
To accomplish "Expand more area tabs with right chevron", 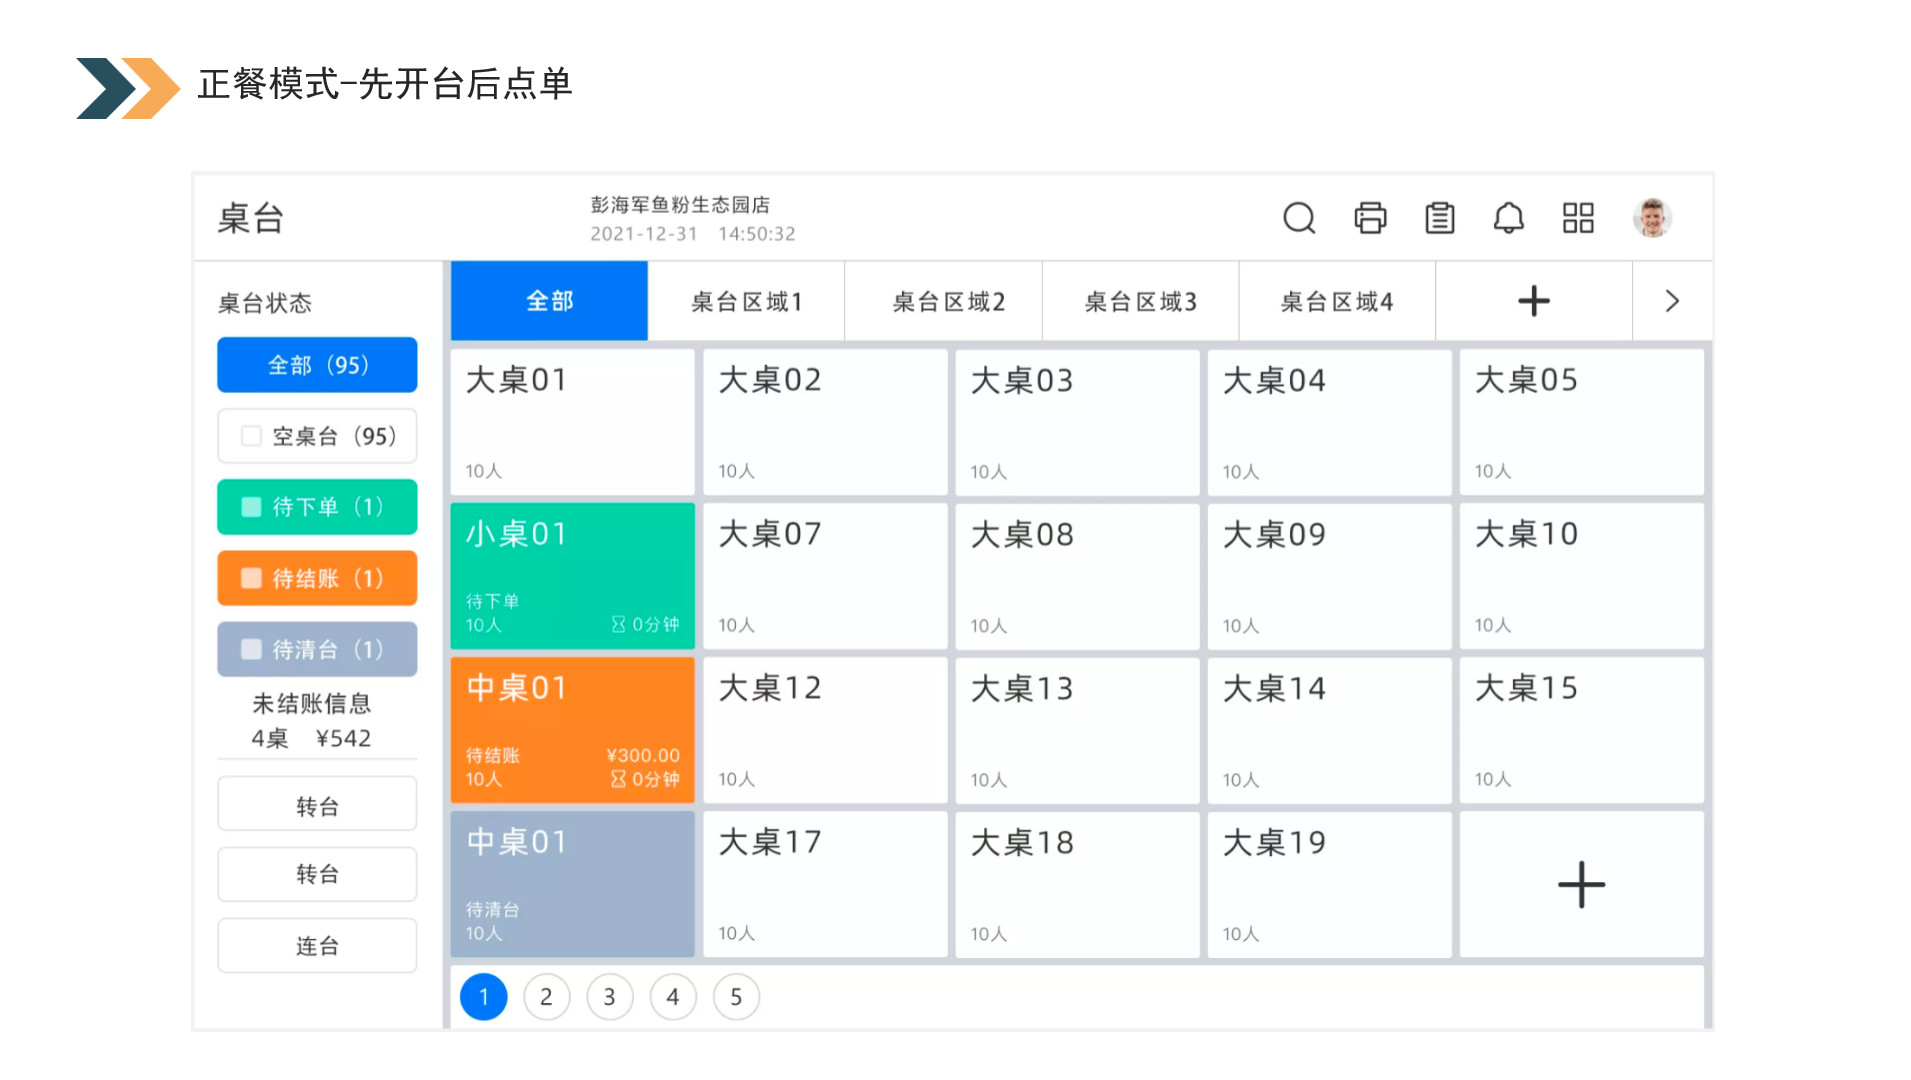I will [1671, 301].
